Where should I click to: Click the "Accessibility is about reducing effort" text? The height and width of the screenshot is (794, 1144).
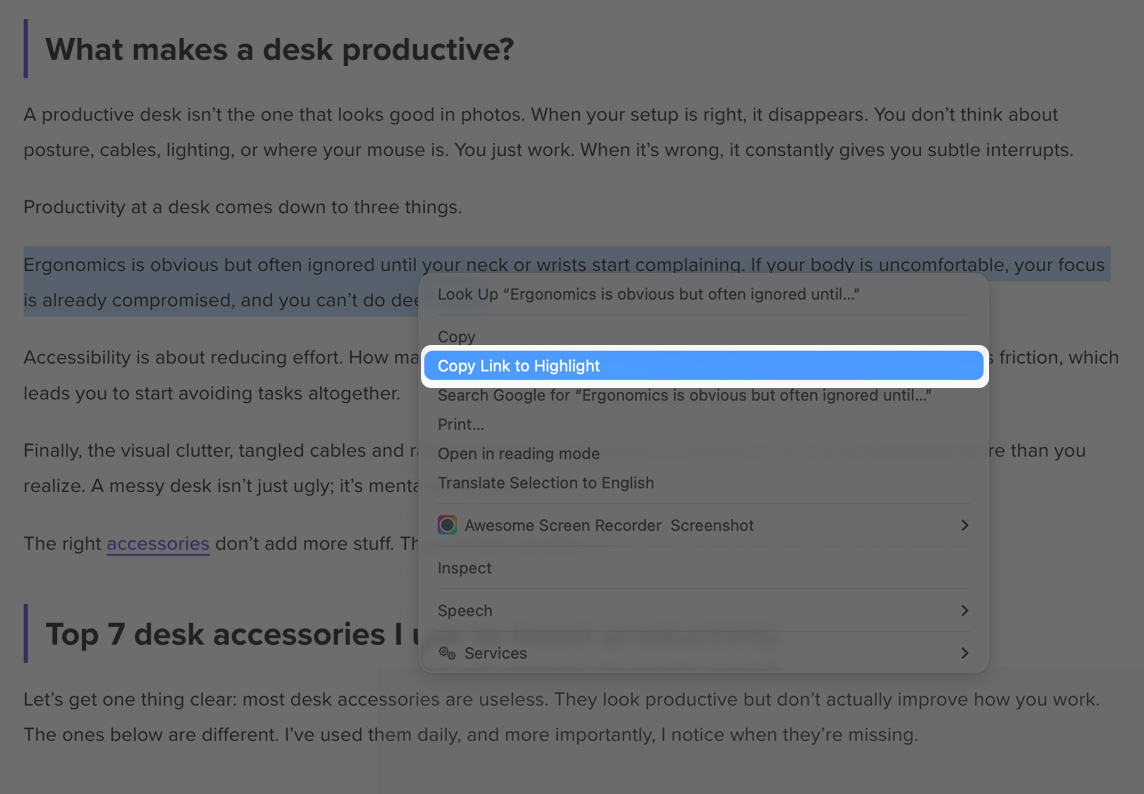[221, 358]
